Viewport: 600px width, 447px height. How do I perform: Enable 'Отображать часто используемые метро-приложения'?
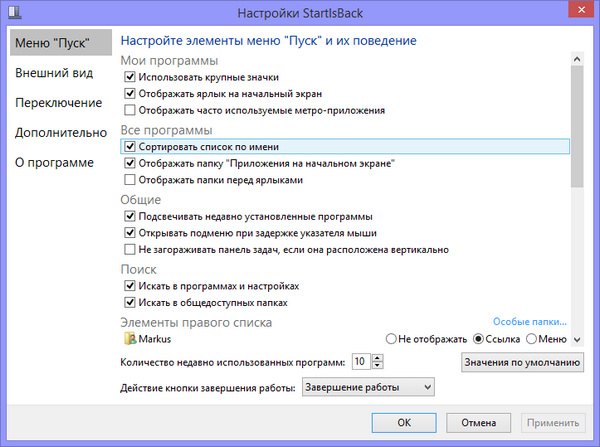129,110
